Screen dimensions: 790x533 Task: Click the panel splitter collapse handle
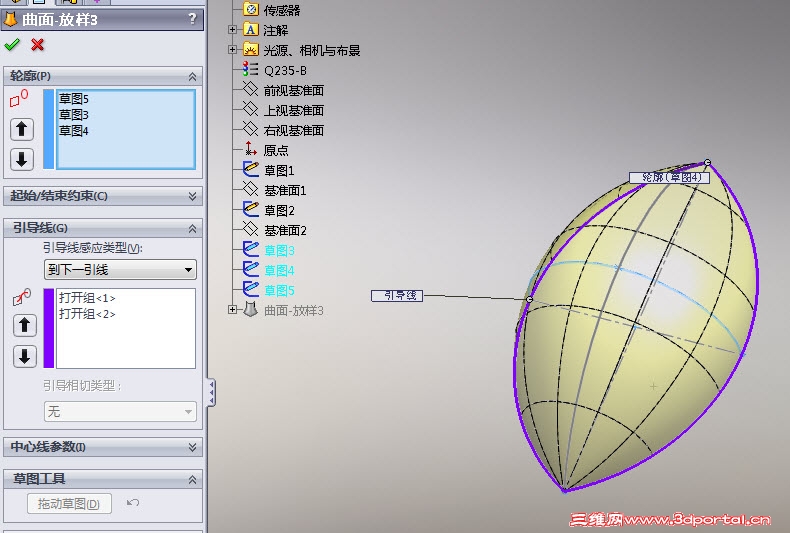[x=211, y=392]
